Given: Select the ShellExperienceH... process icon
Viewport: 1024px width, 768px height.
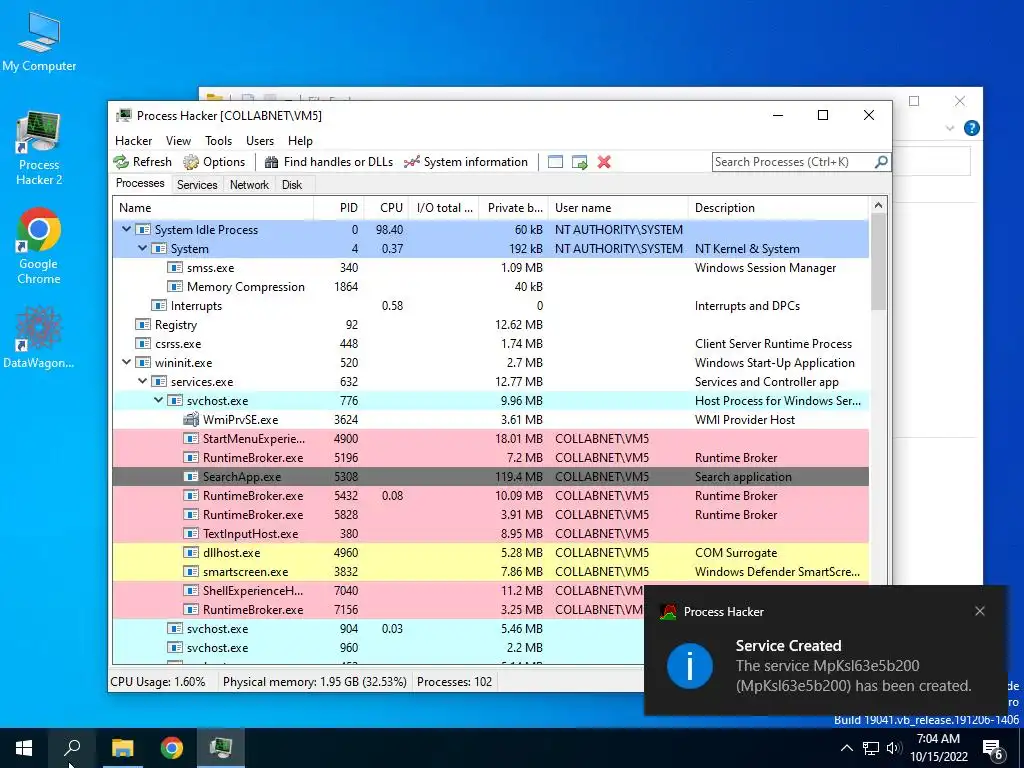Looking at the screenshot, I should (x=191, y=590).
